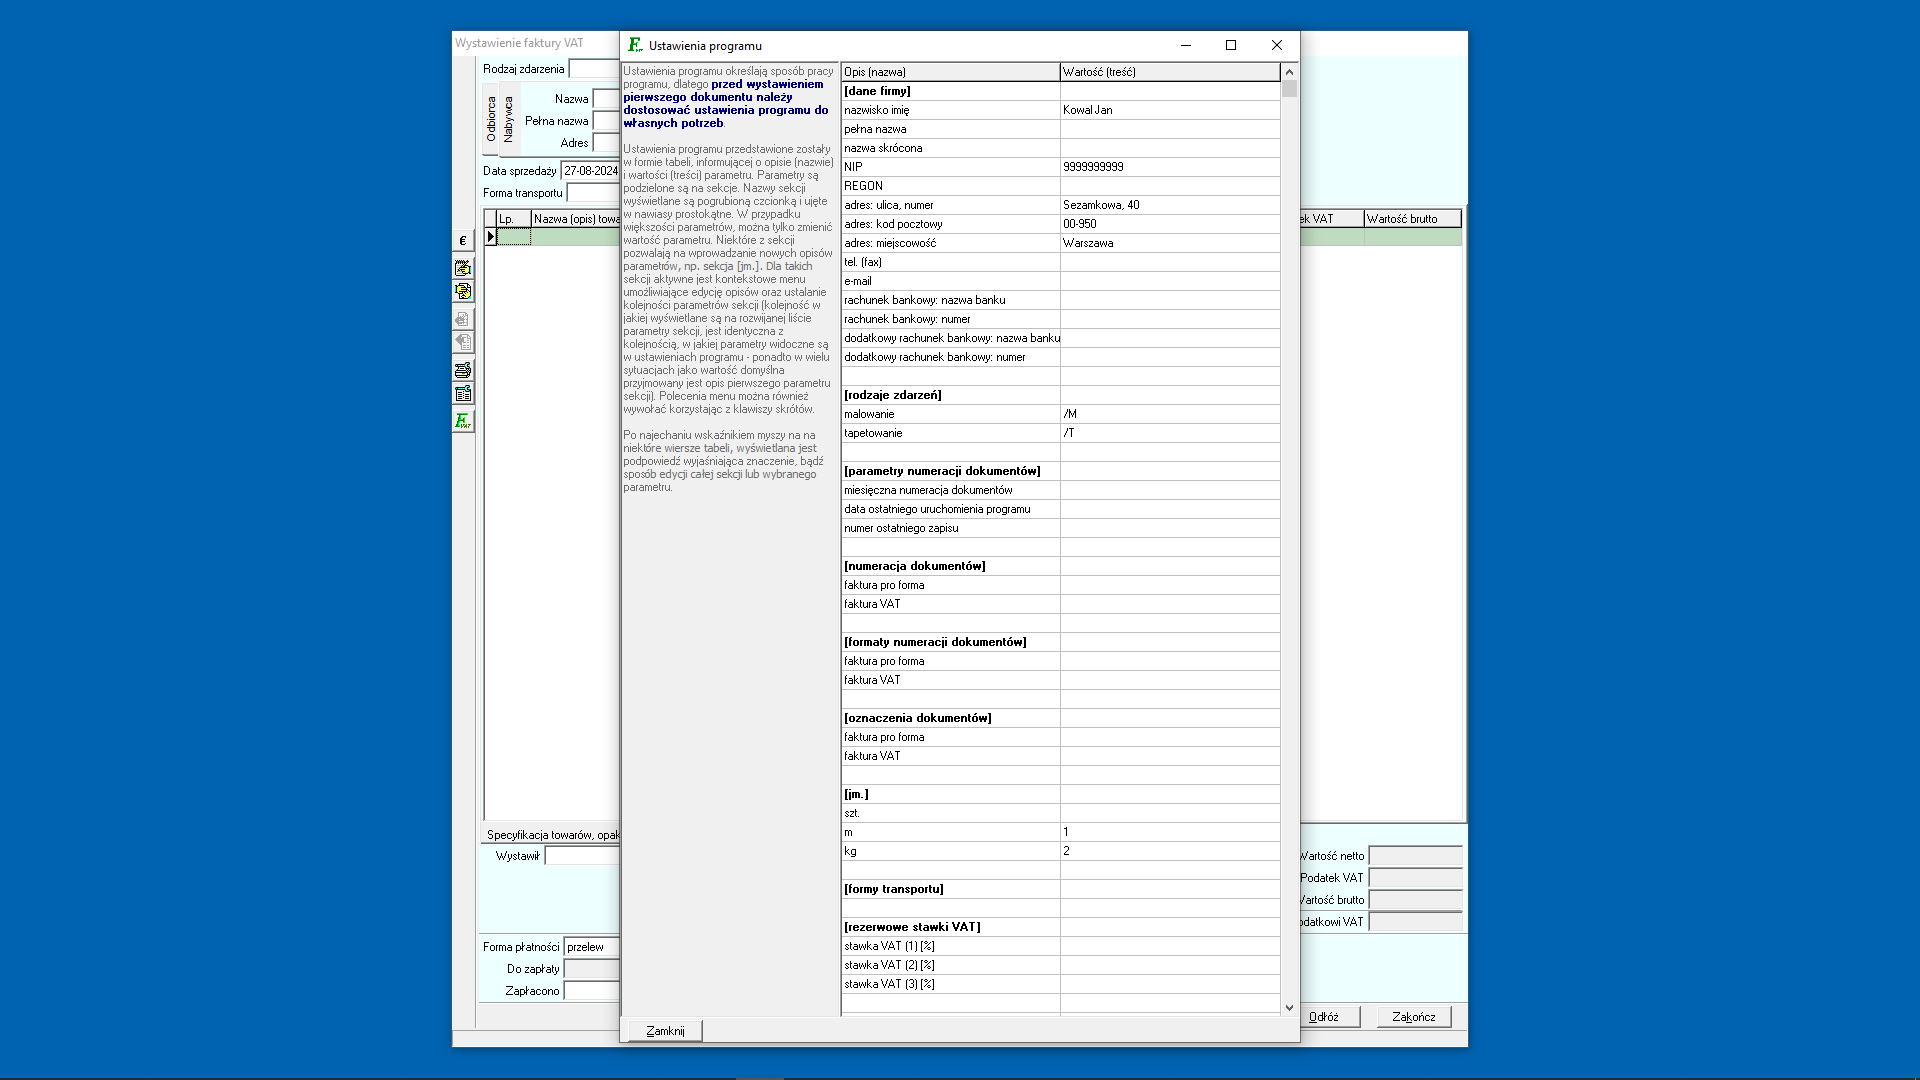Select the NIP value cell
1920x1080 pixels.
point(1168,167)
